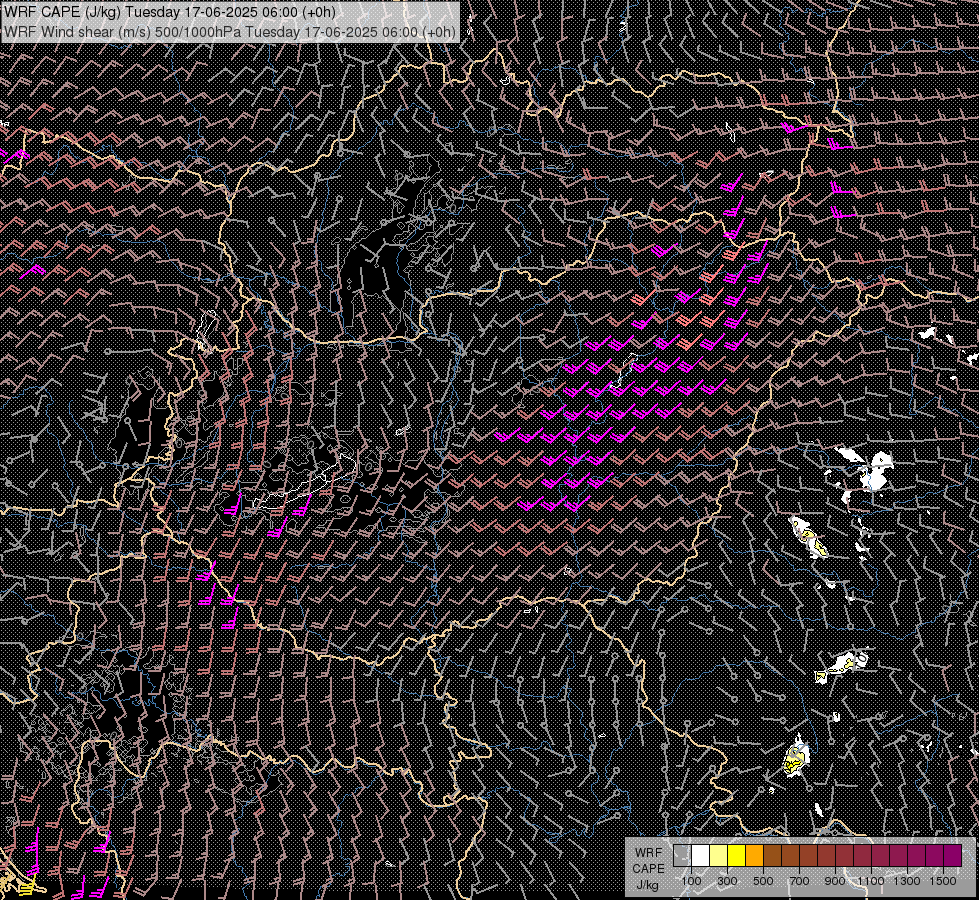Click the purple legend swatch after 1500

click(953, 856)
